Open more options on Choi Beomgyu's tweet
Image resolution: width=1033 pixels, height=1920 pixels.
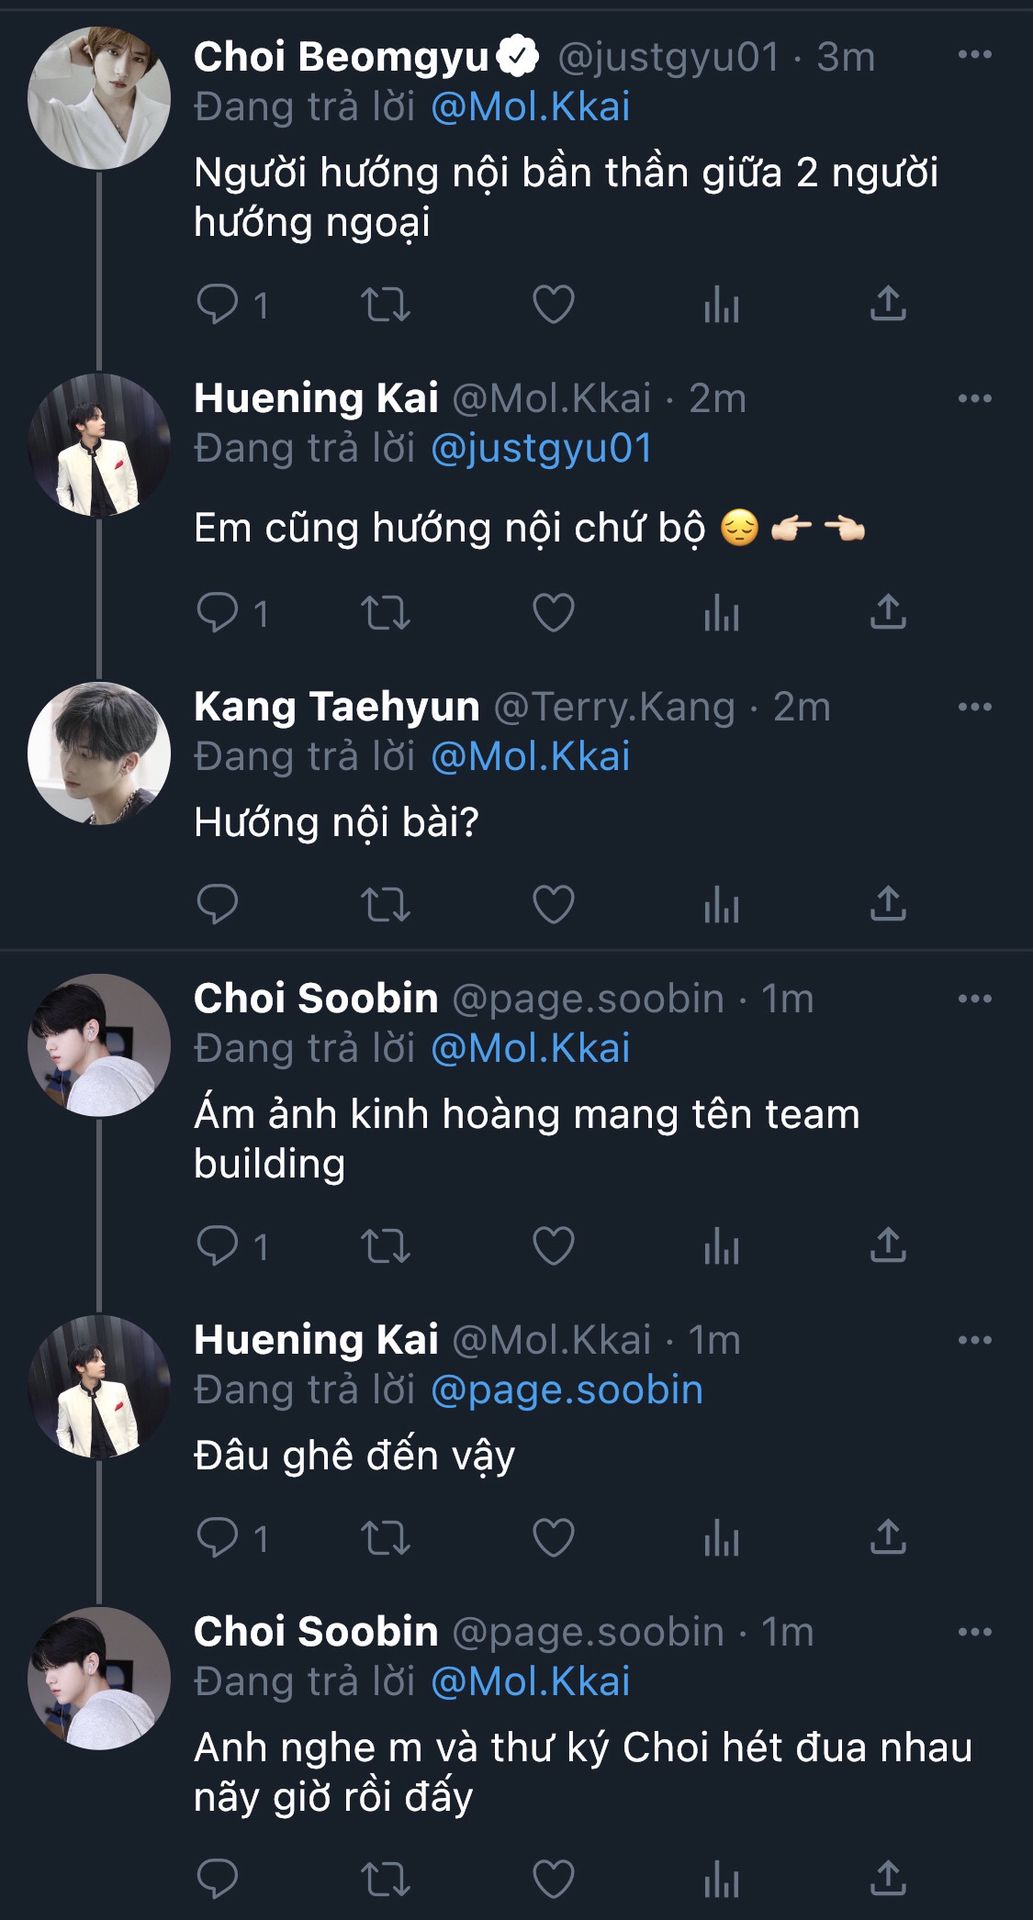click(974, 55)
